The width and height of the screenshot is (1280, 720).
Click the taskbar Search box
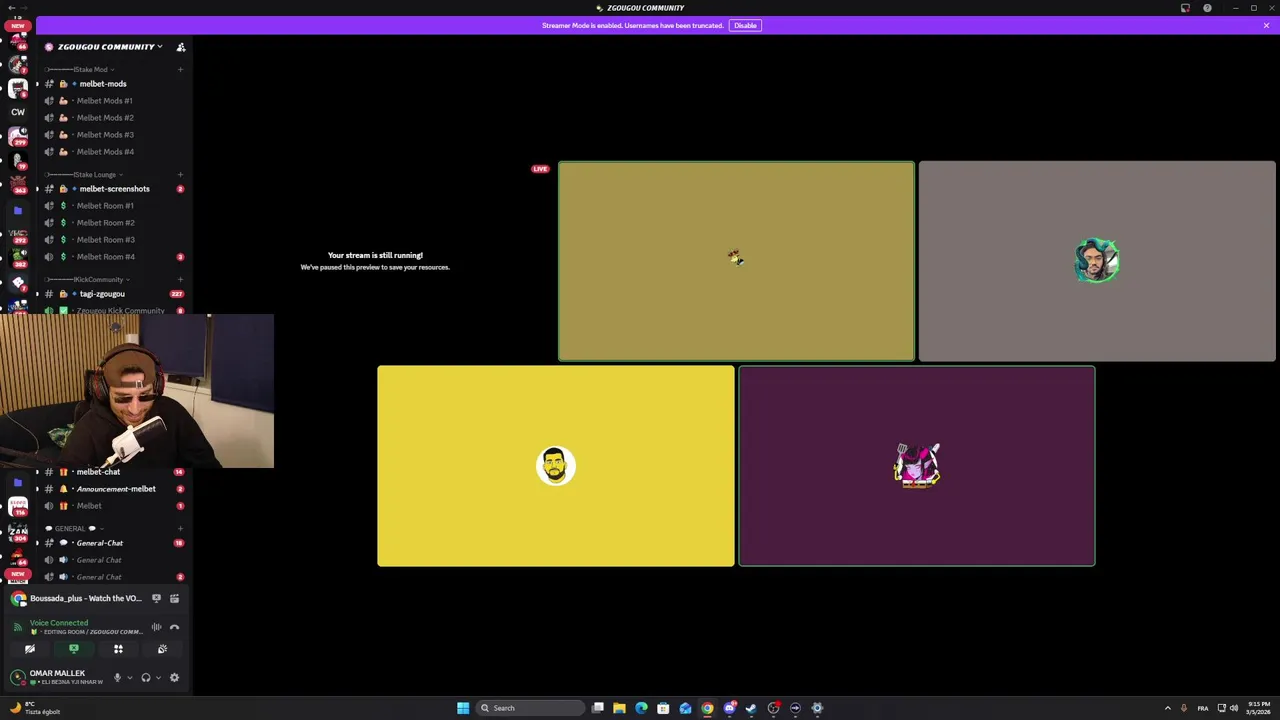[x=530, y=708]
